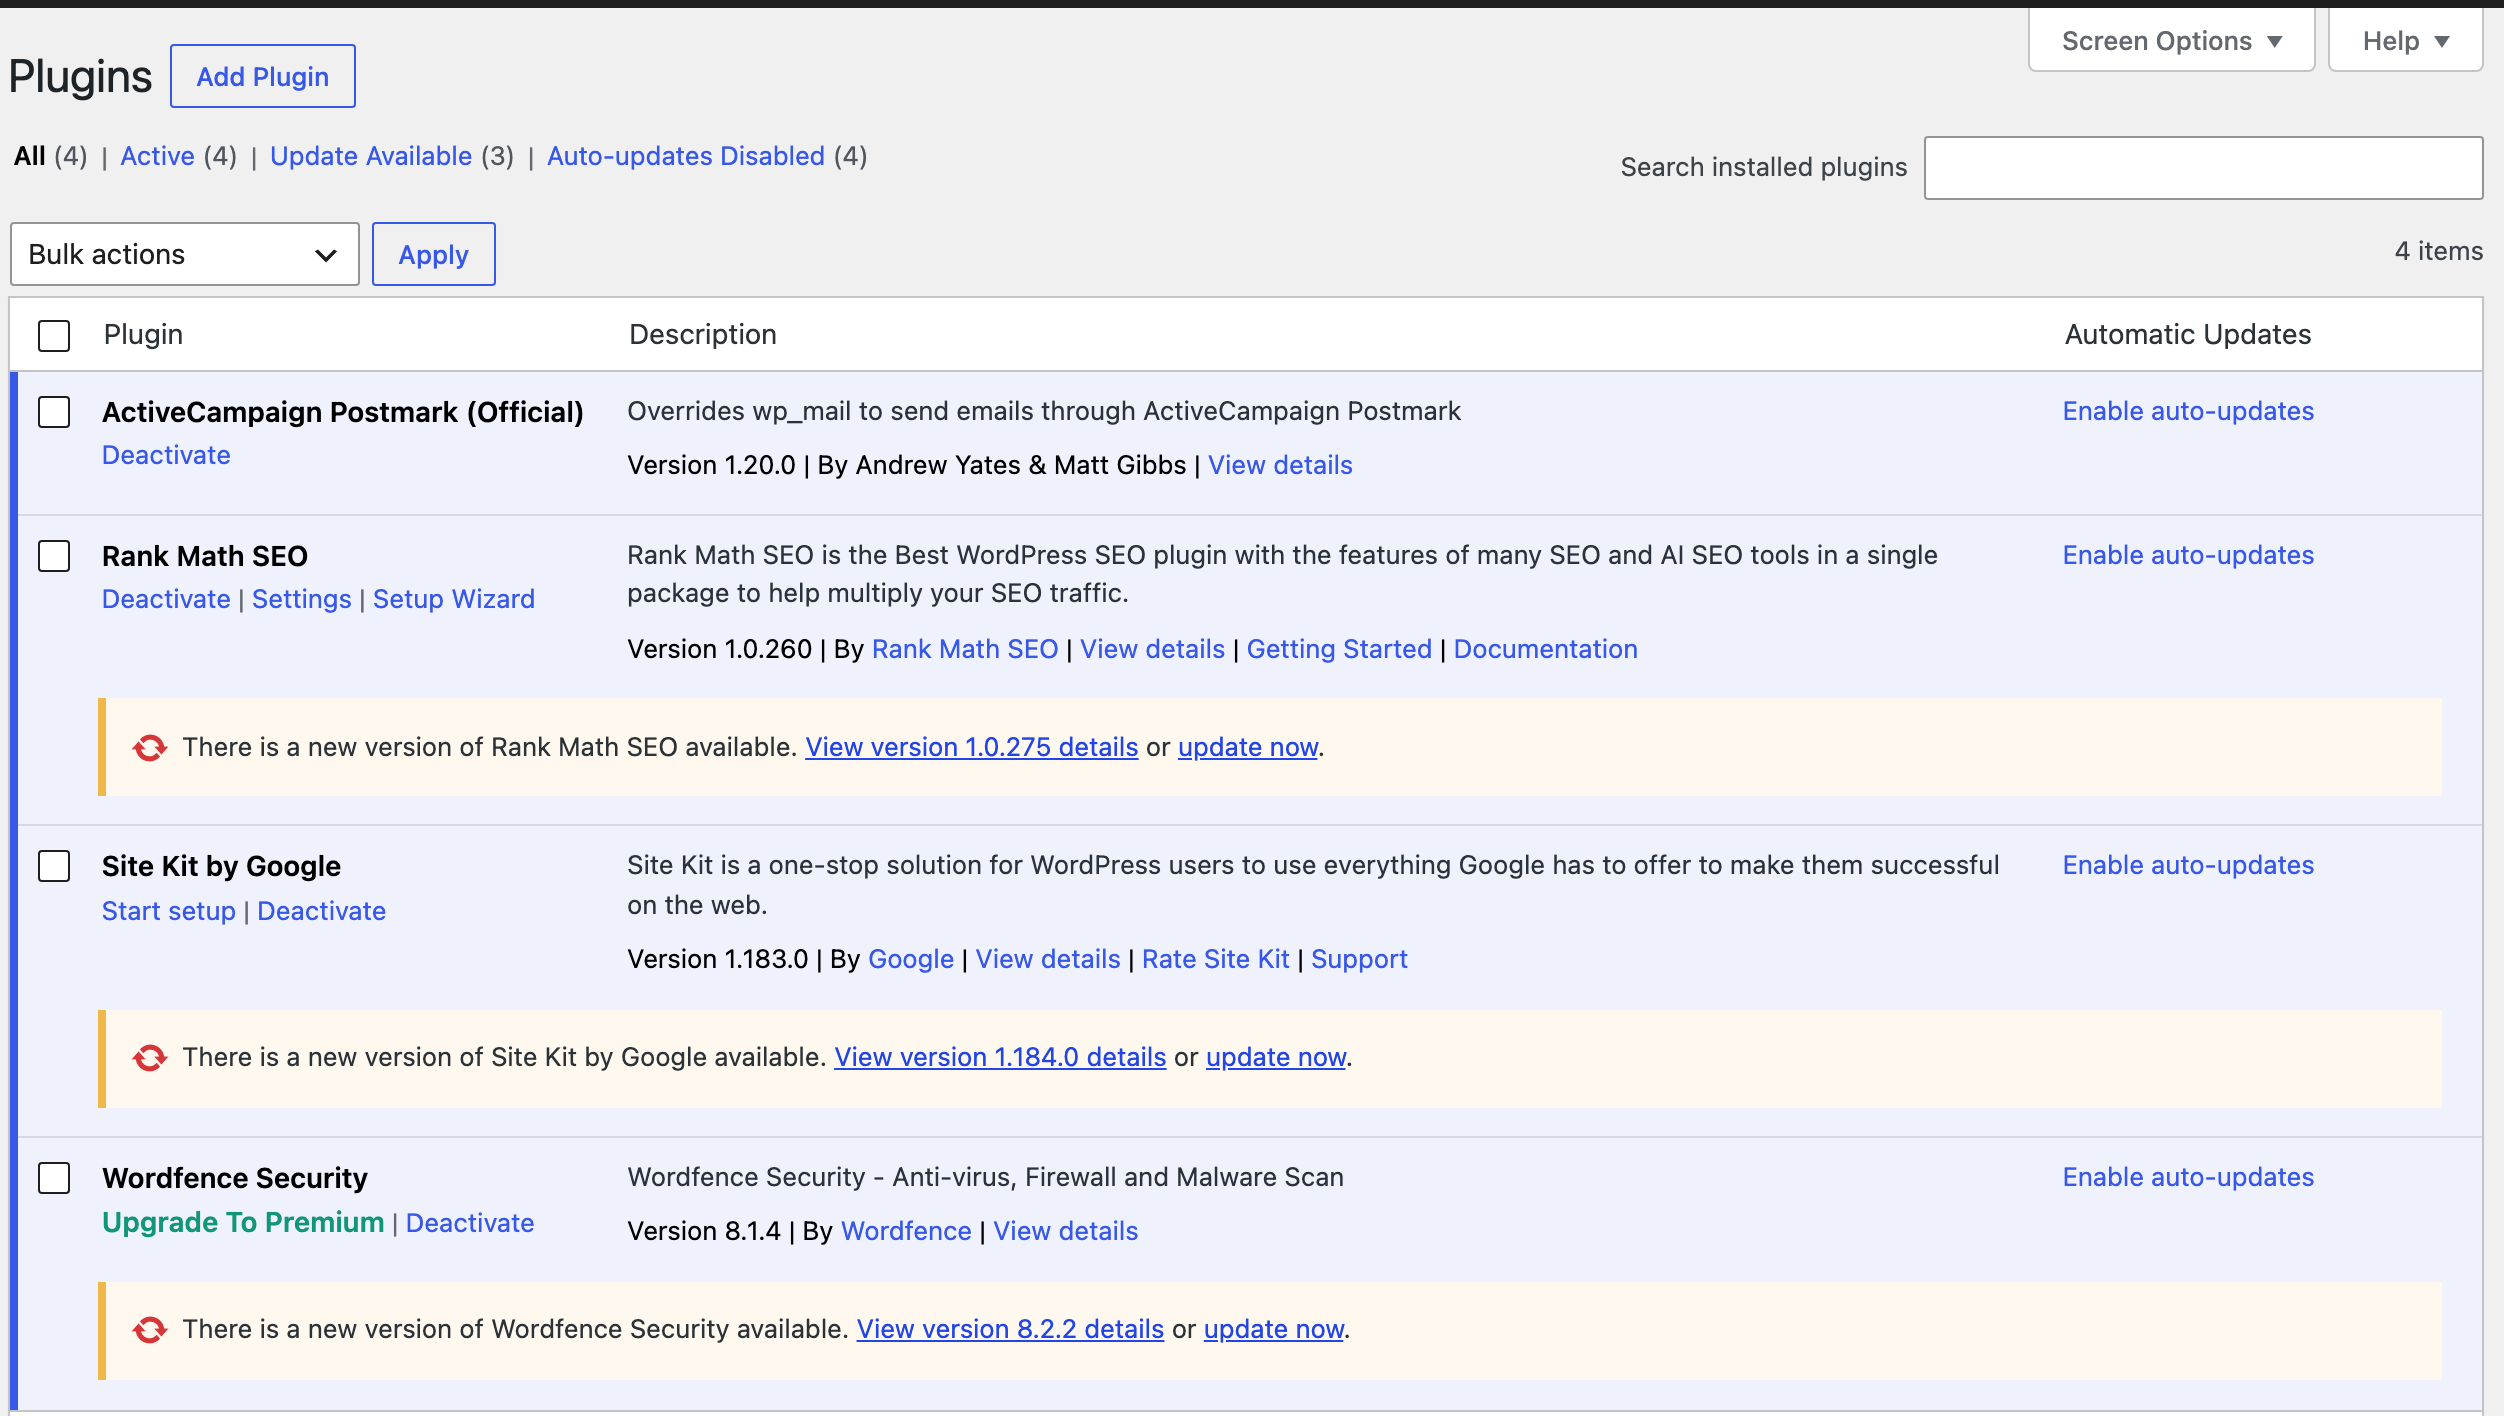Image resolution: width=2504 pixels, height=1416 pixels.
Task: Click the Rate Site Kit link
Action: [x=1216, y=959]
